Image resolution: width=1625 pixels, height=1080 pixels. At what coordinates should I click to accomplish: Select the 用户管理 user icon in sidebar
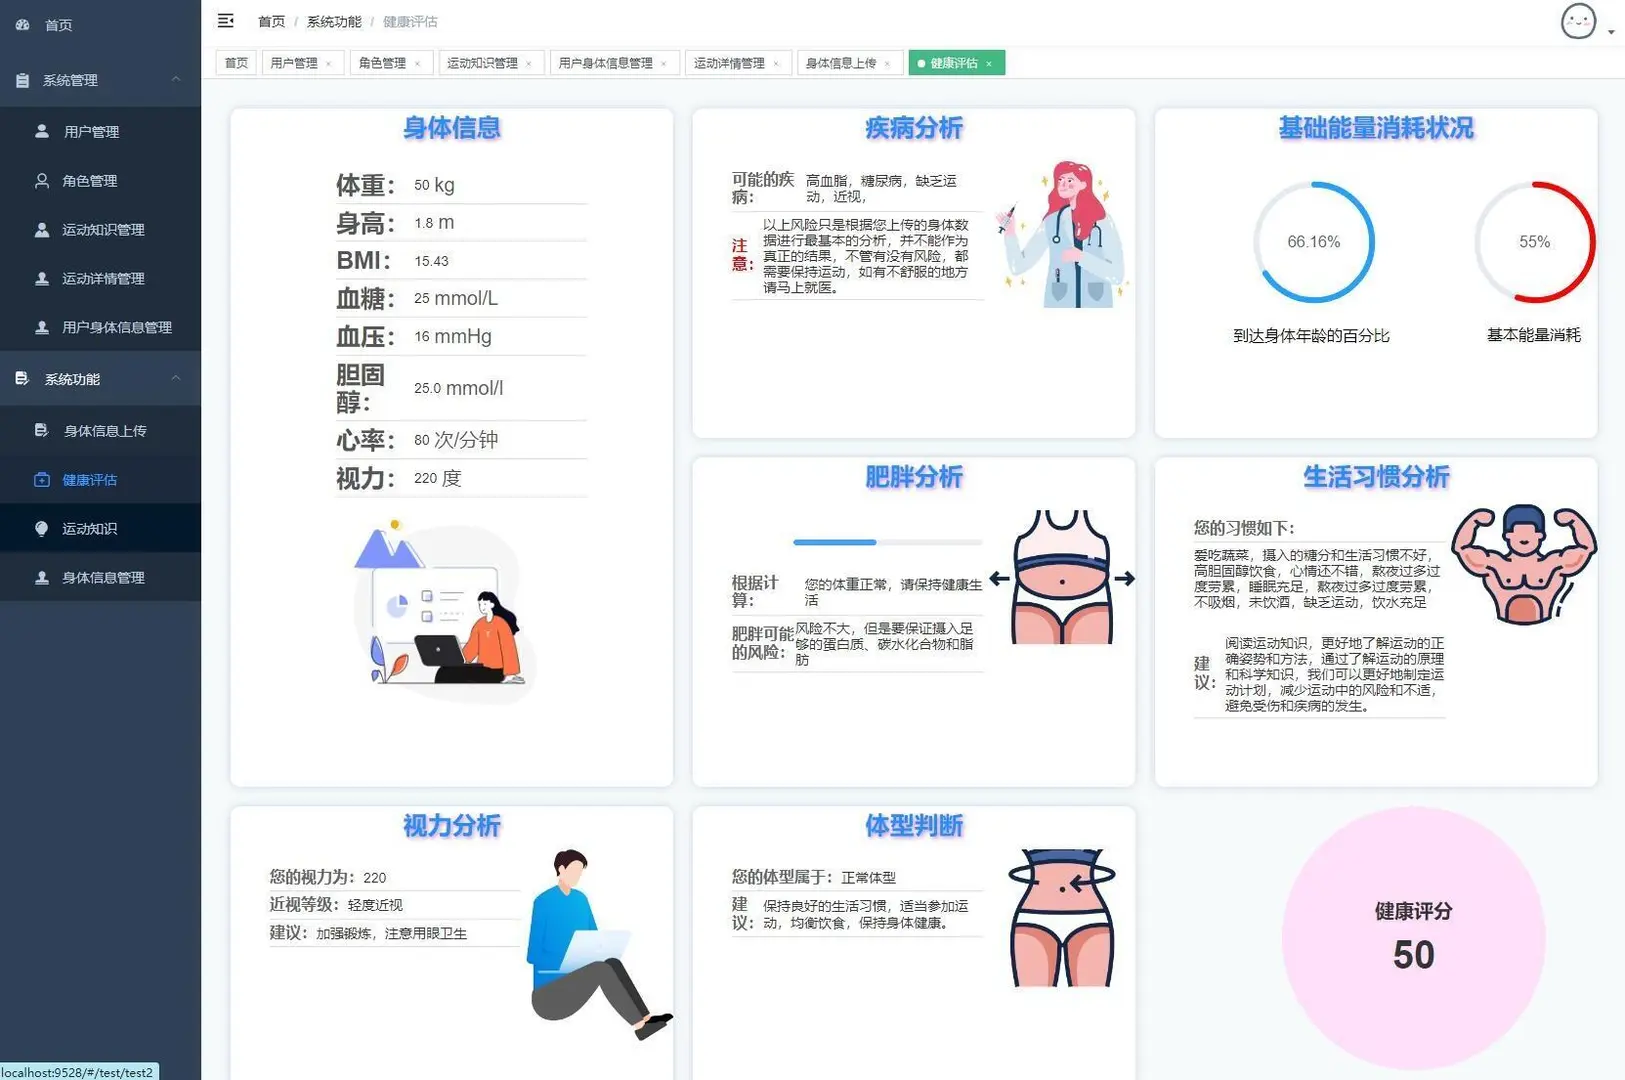41,131
